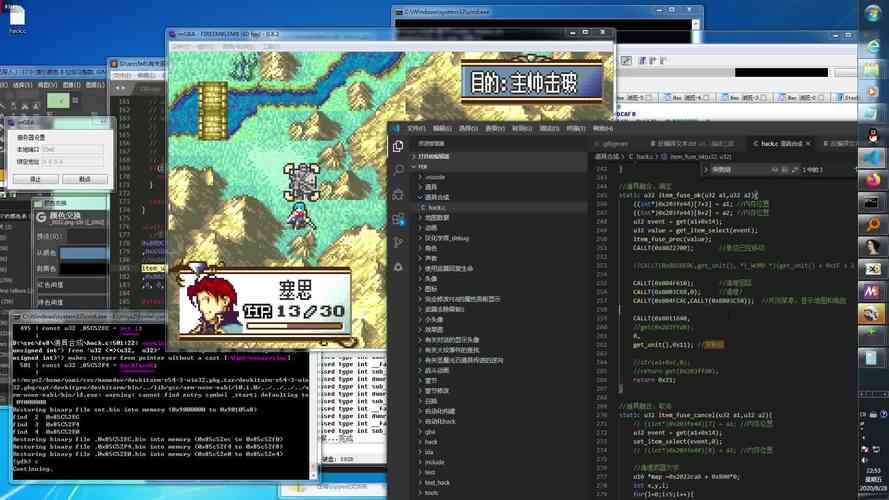Open the 编辑(E) menu in VS Code
889x500 pixels.
(x=442, y=129)
